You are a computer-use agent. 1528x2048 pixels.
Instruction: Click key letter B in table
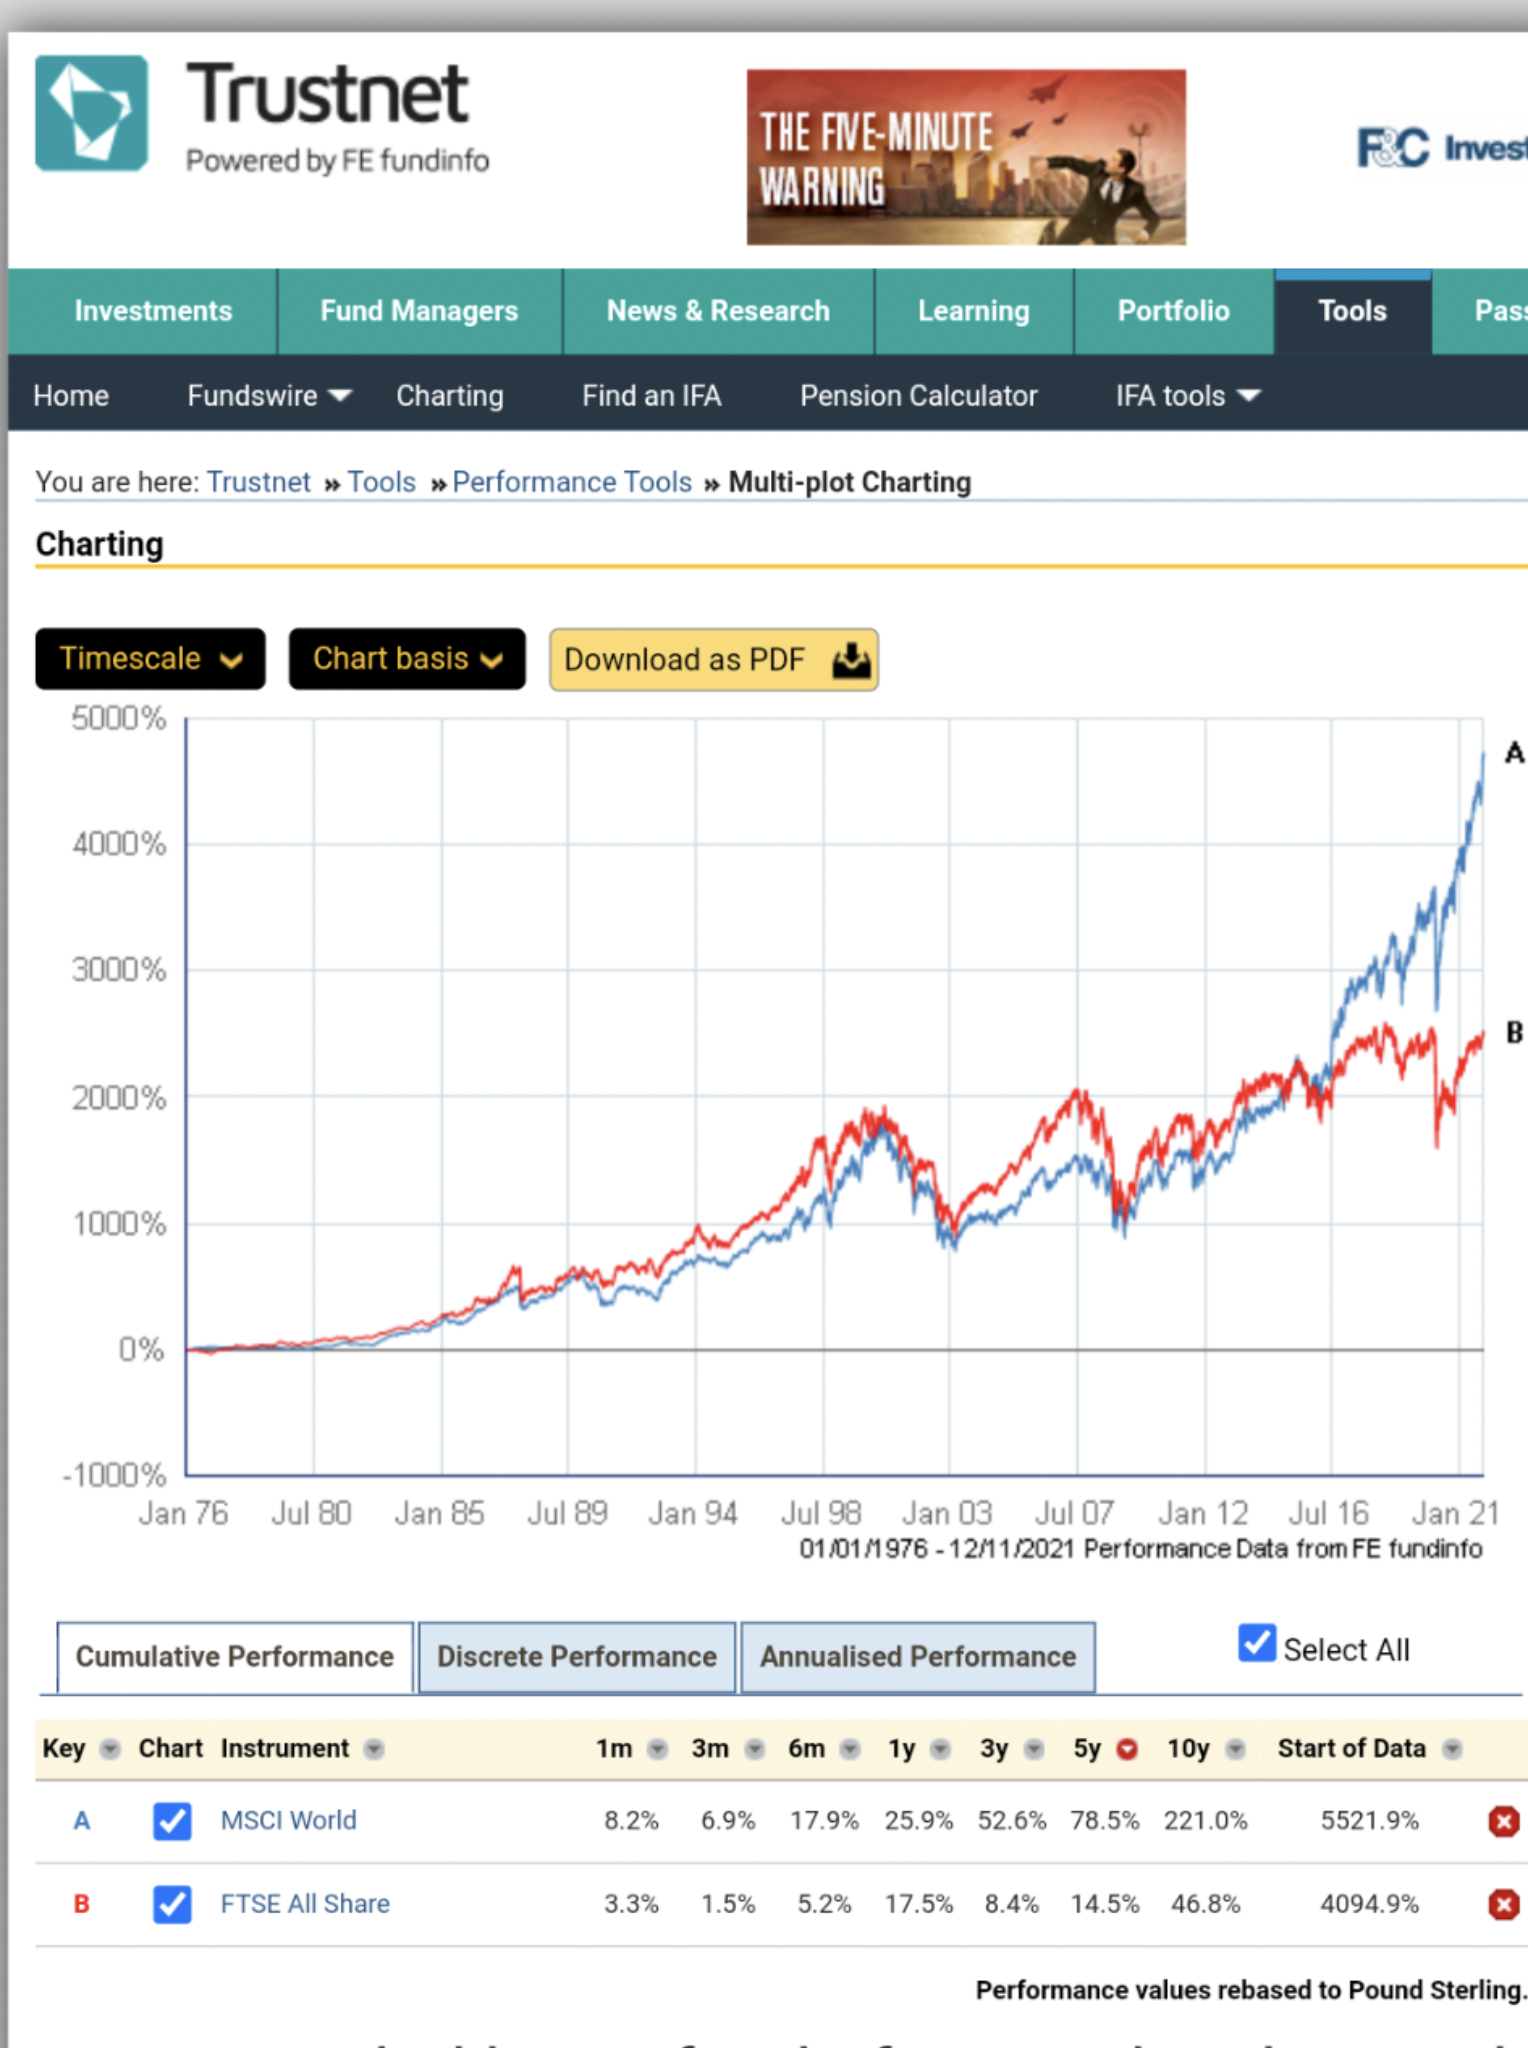tap(82, 1904)
